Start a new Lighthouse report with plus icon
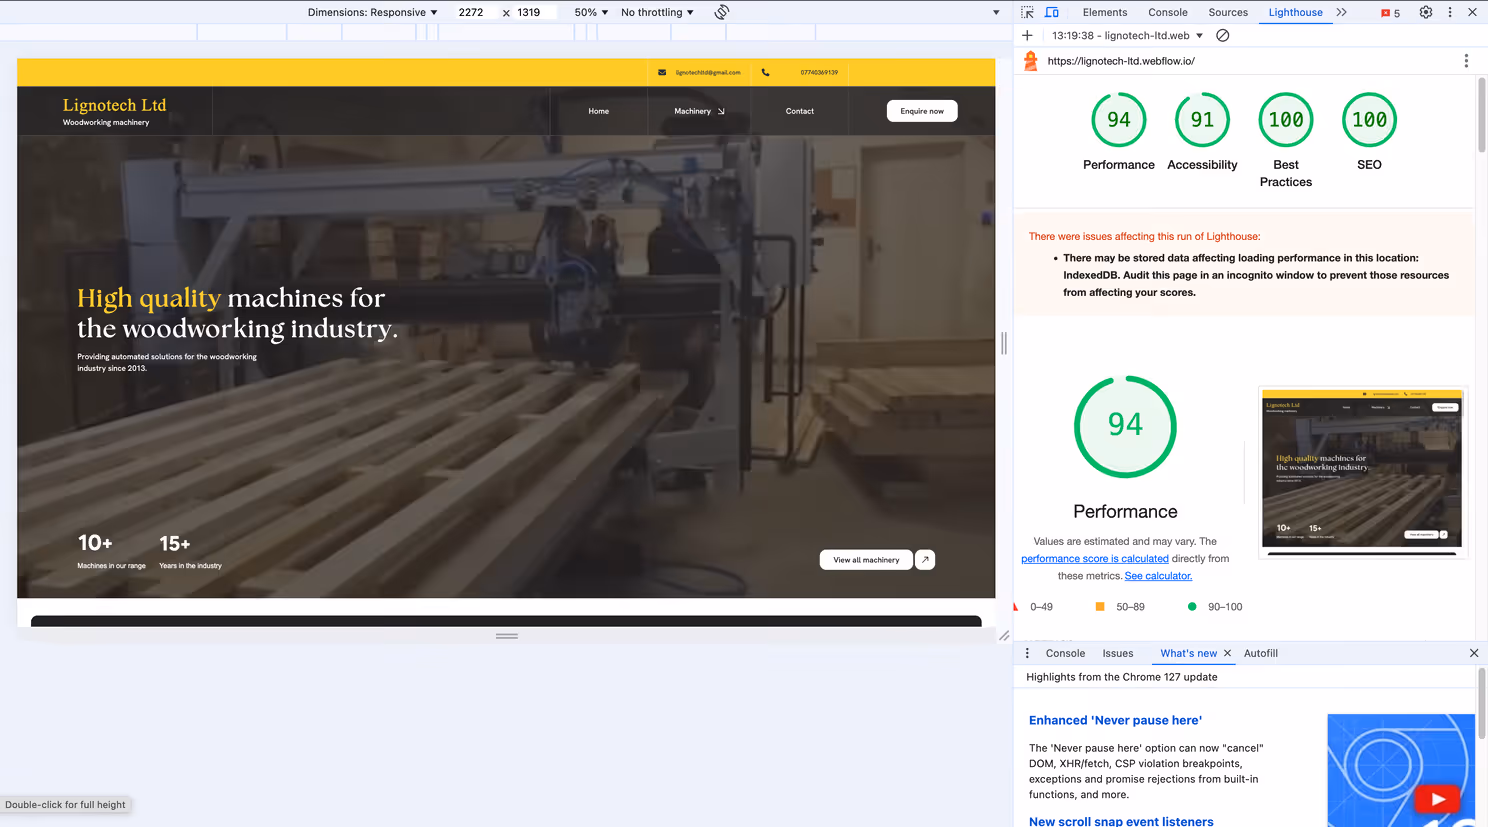Screen dimensions: 1488x827 click(x=1027, y=35)
